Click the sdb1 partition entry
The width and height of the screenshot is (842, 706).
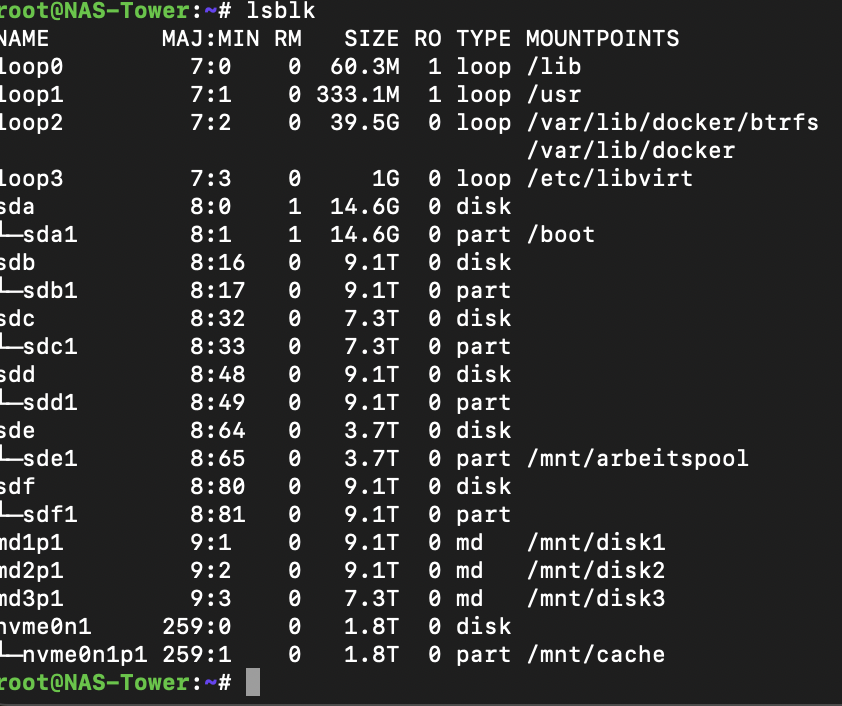[50, 290]
